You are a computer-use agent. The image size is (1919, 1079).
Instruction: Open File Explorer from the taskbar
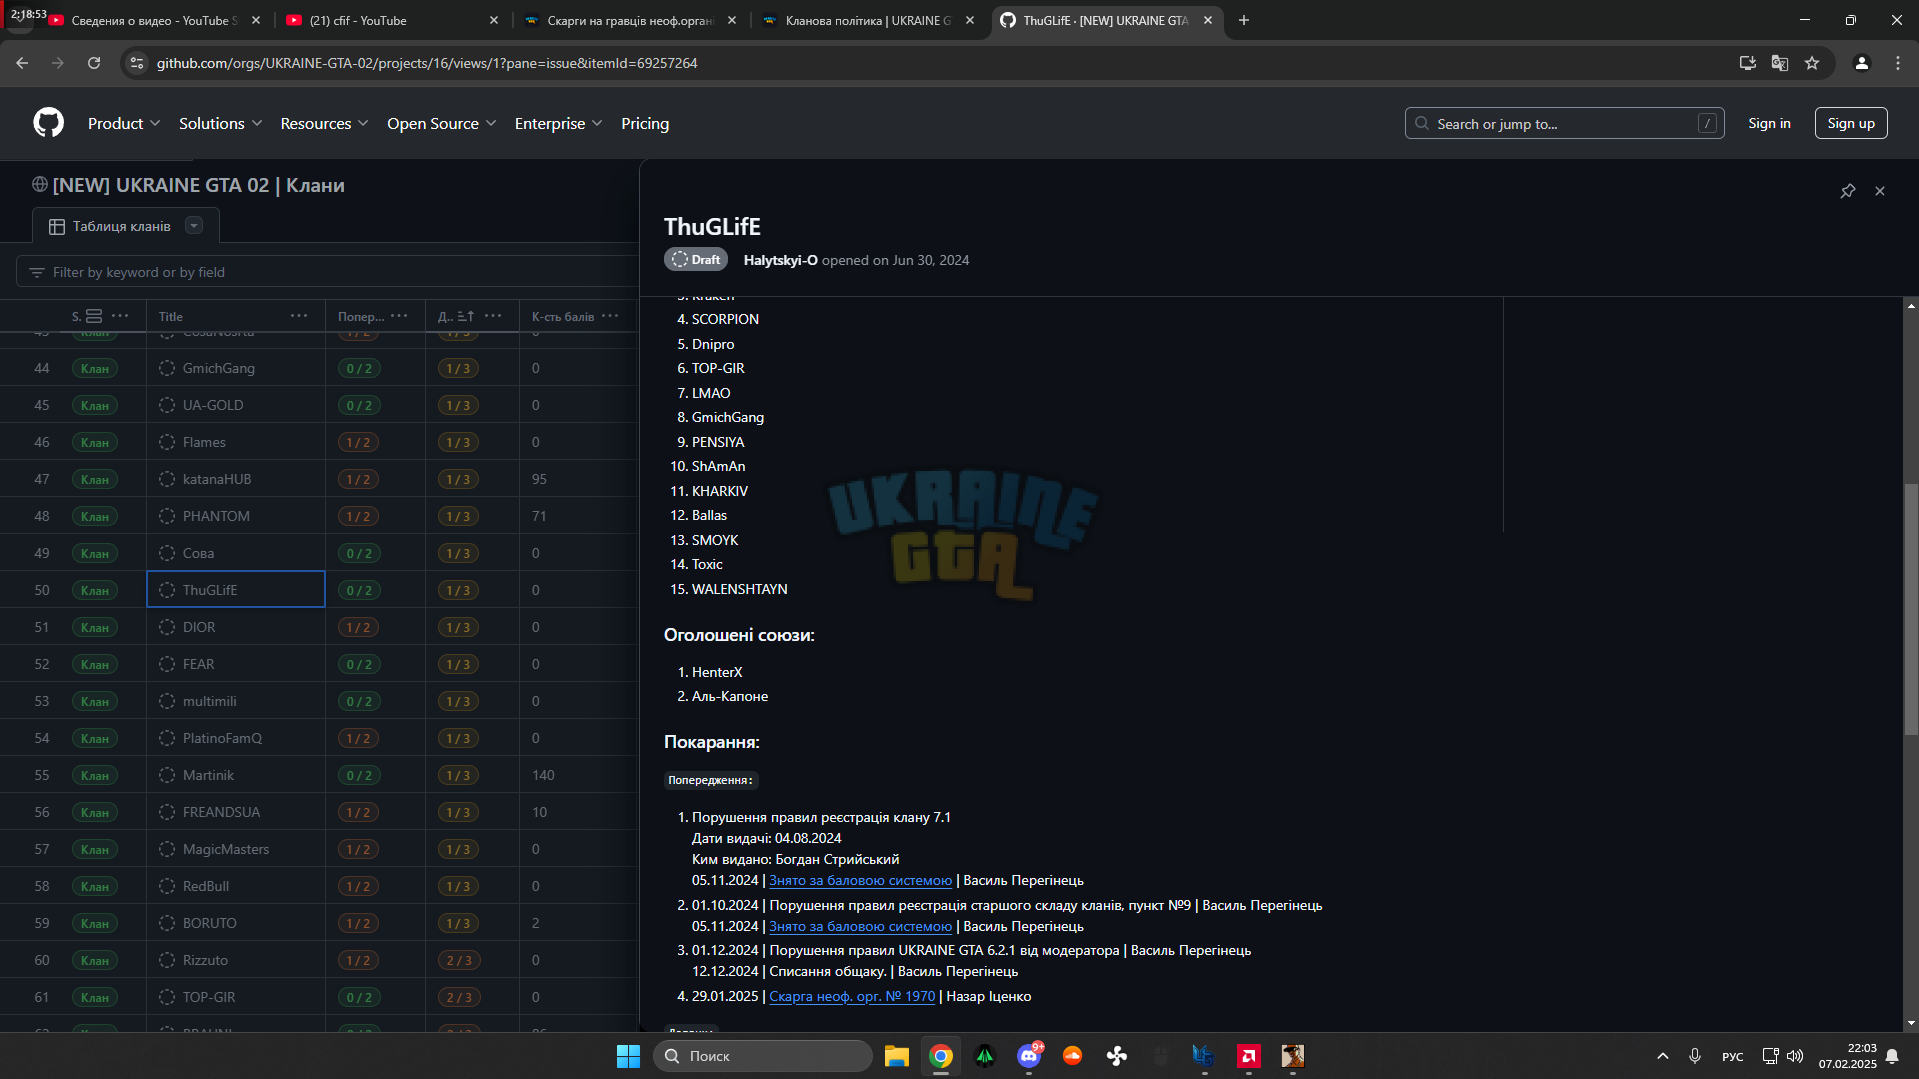click(x=896, y=1056)
